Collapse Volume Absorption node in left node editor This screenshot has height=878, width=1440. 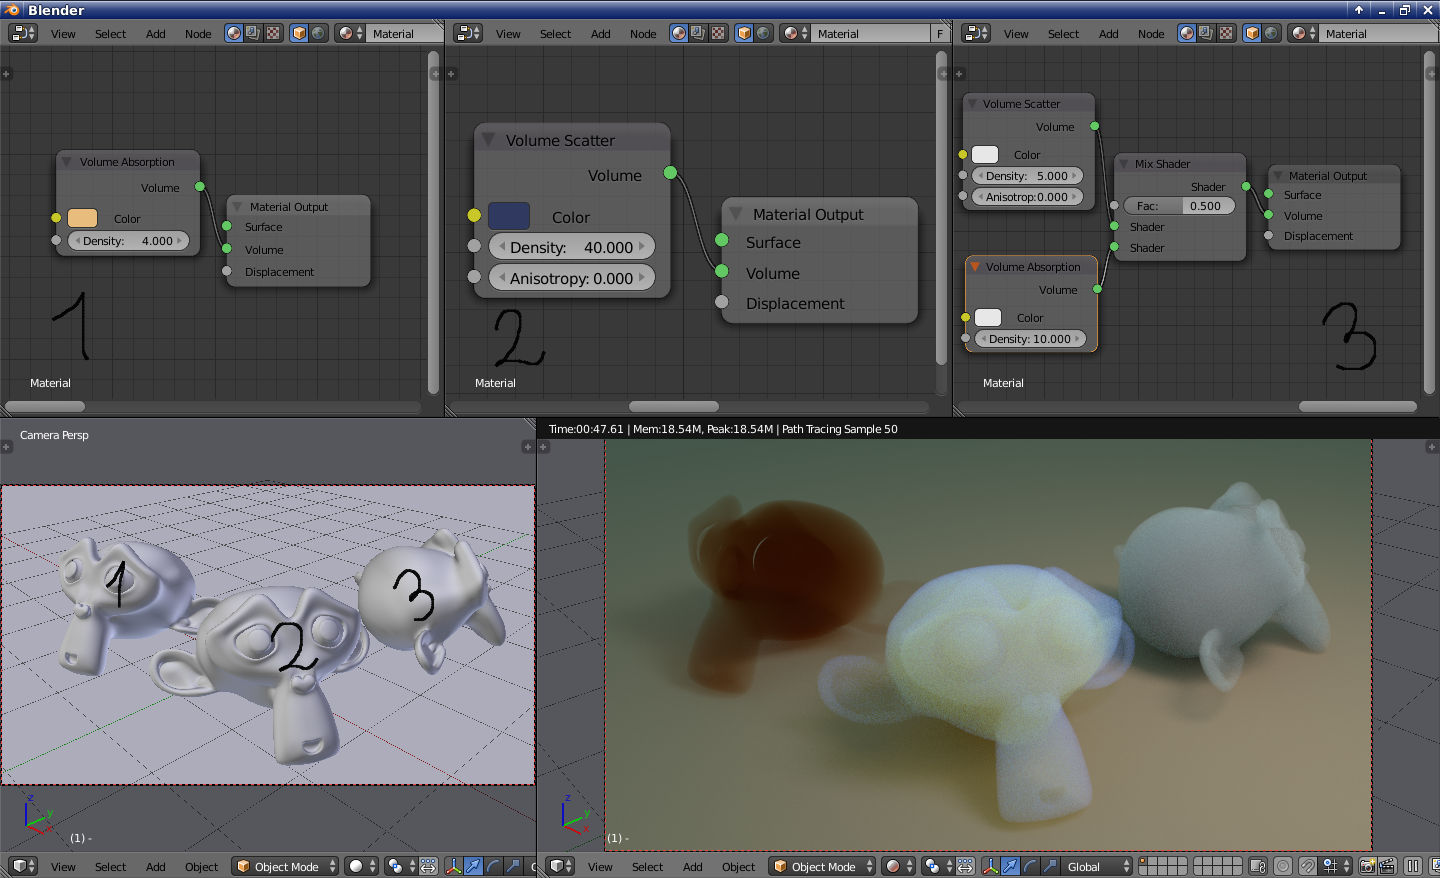pos(67,162)
